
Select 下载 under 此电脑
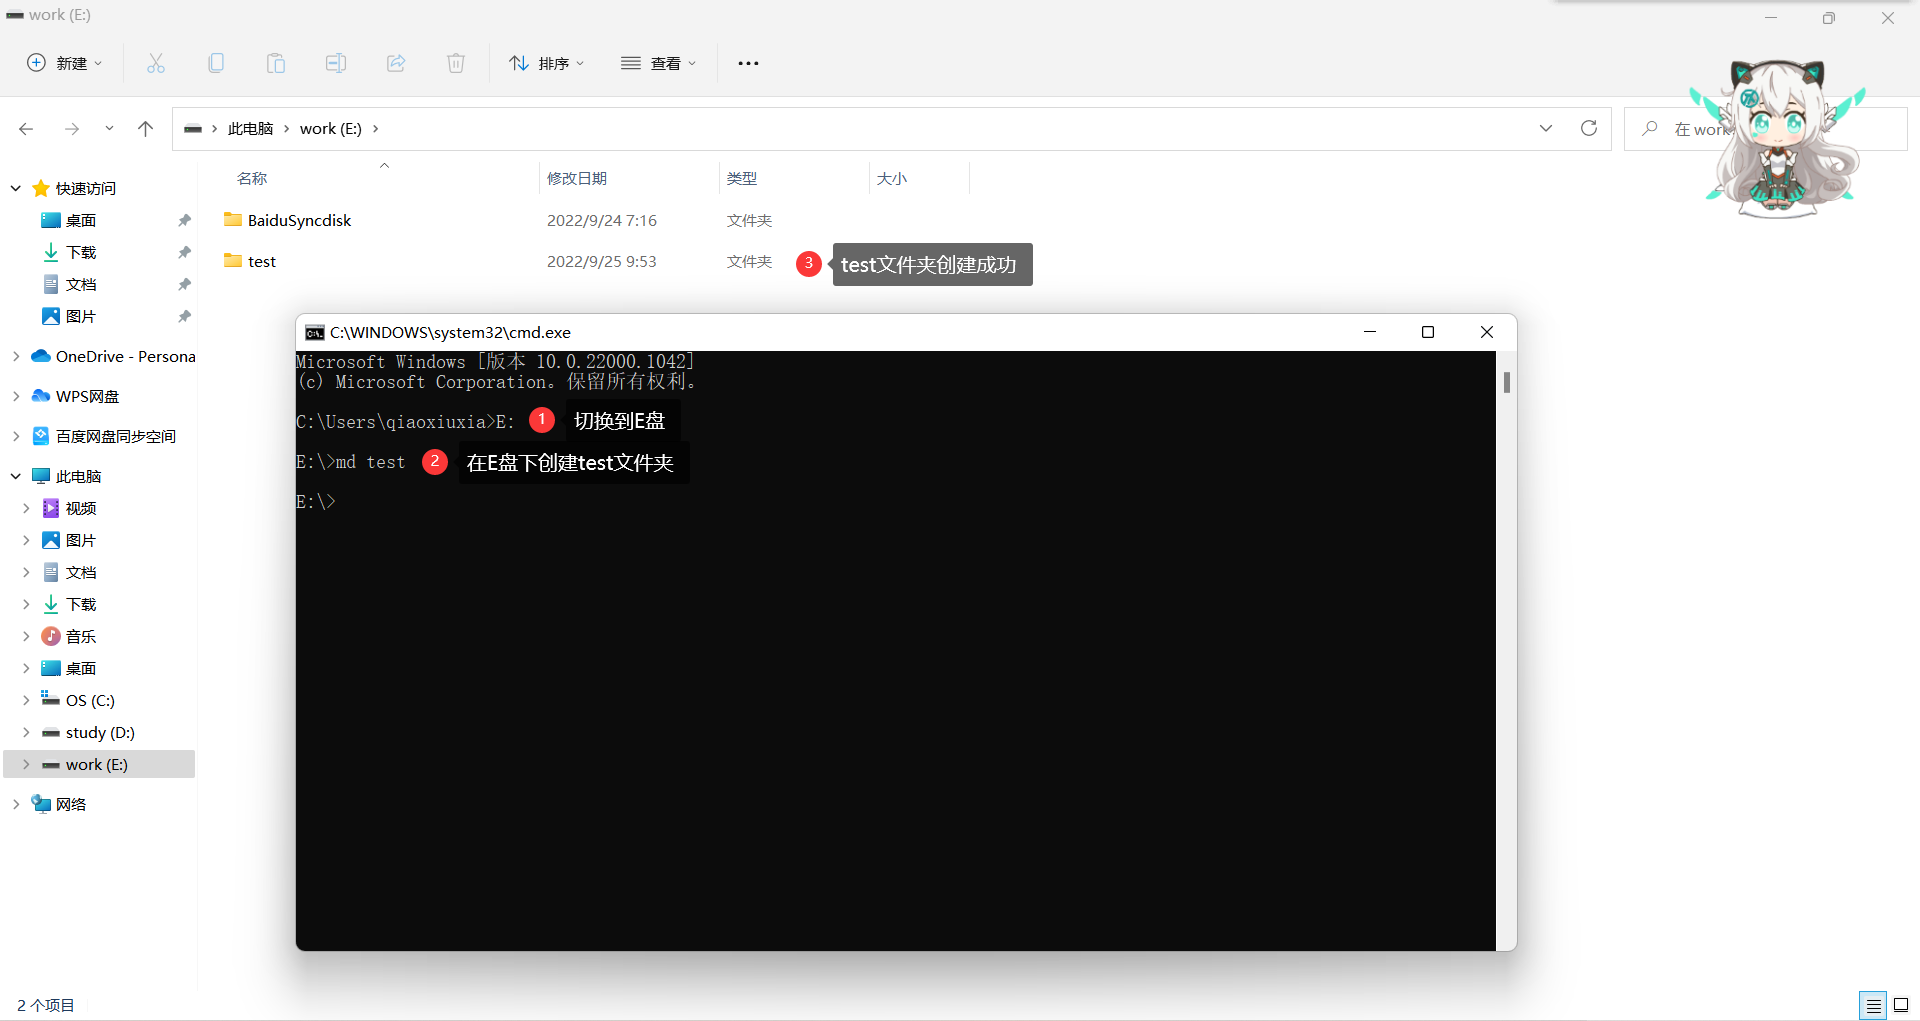(x=69, y=604)
